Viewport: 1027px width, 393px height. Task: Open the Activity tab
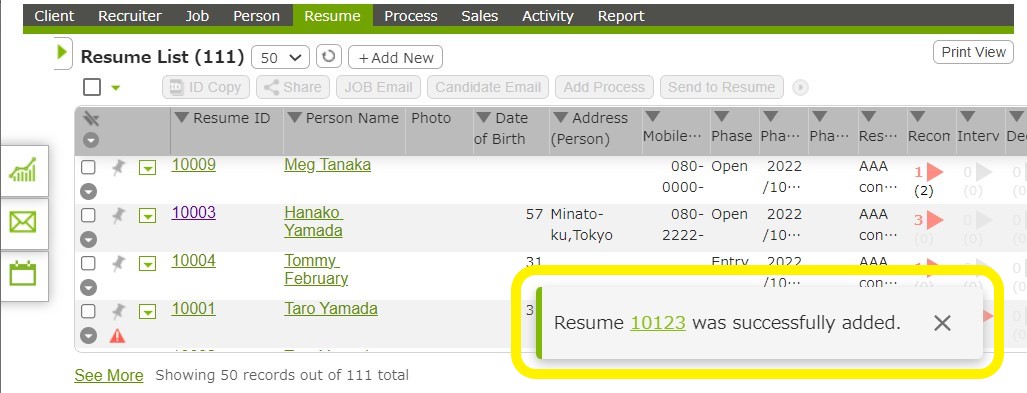coord(548,16)
